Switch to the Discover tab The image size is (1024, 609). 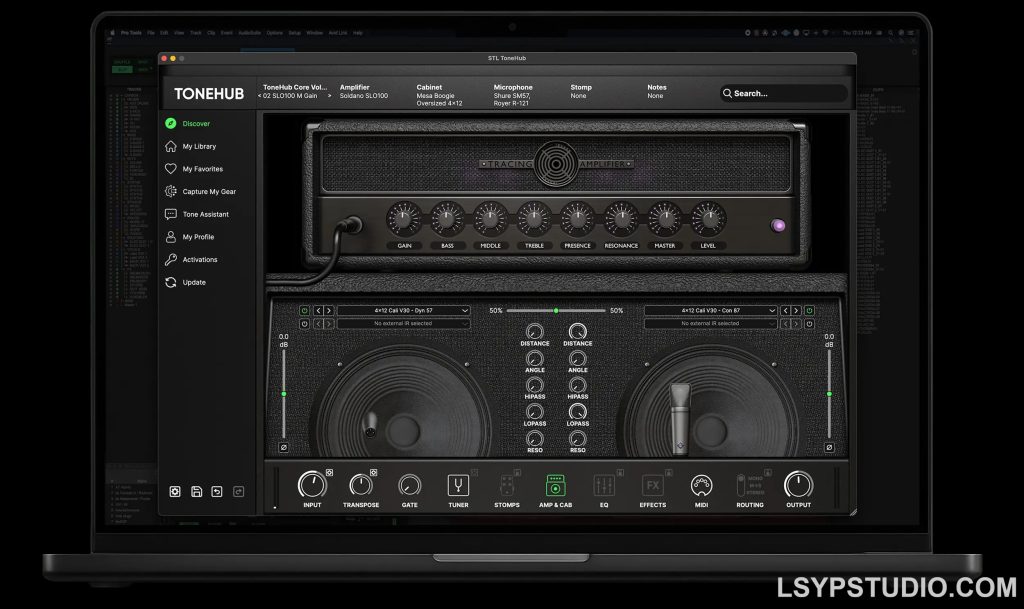[x=198, y=123]
